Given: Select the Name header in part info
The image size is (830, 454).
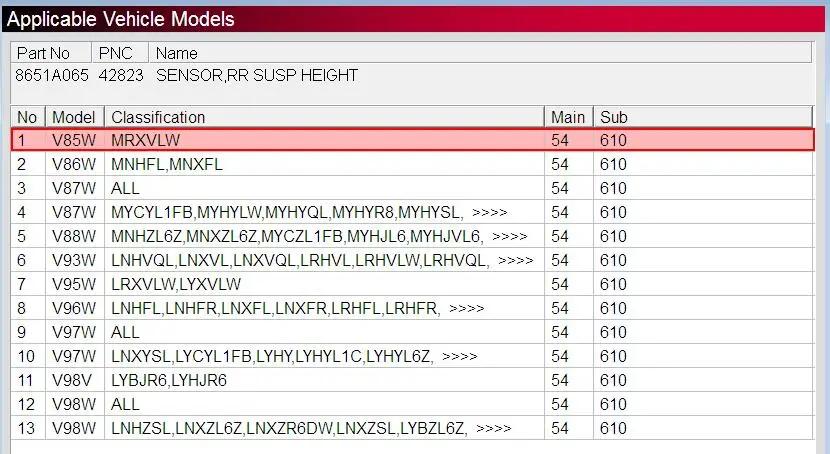Looking at the screenshot, I should 480,53.
